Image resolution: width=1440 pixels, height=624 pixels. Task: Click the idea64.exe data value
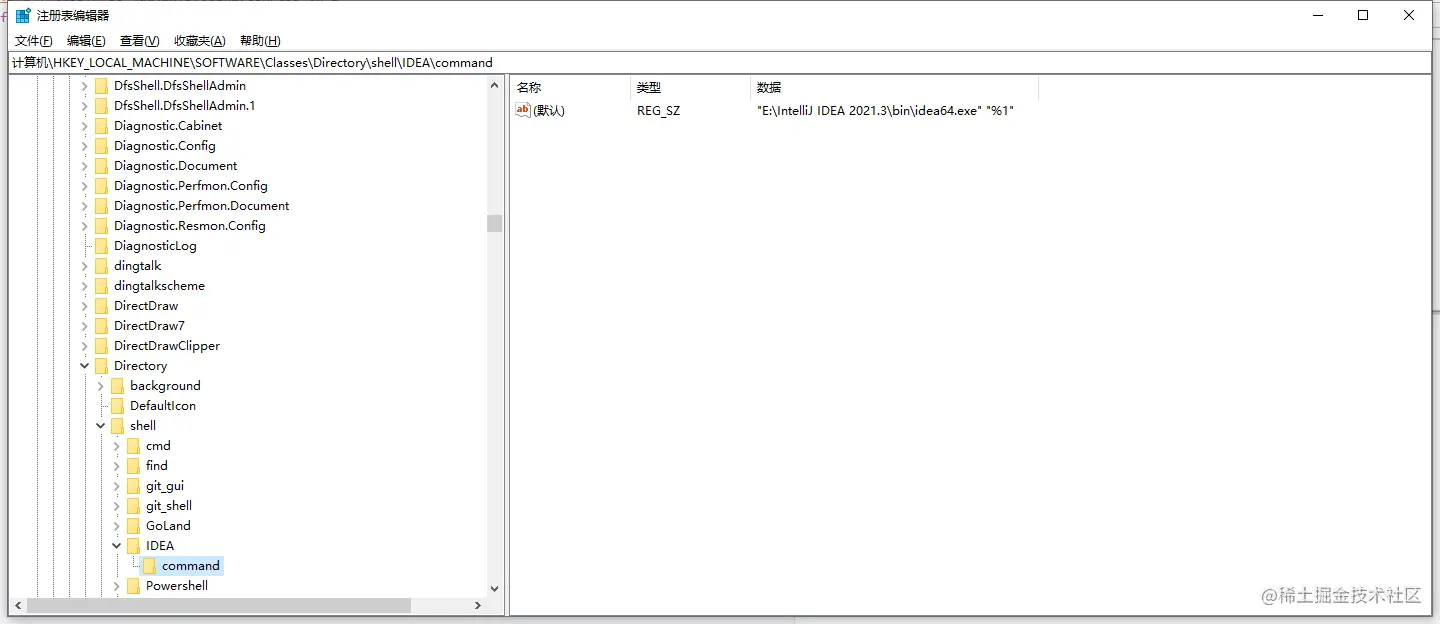pyautogui.click(x=886, y=111)
